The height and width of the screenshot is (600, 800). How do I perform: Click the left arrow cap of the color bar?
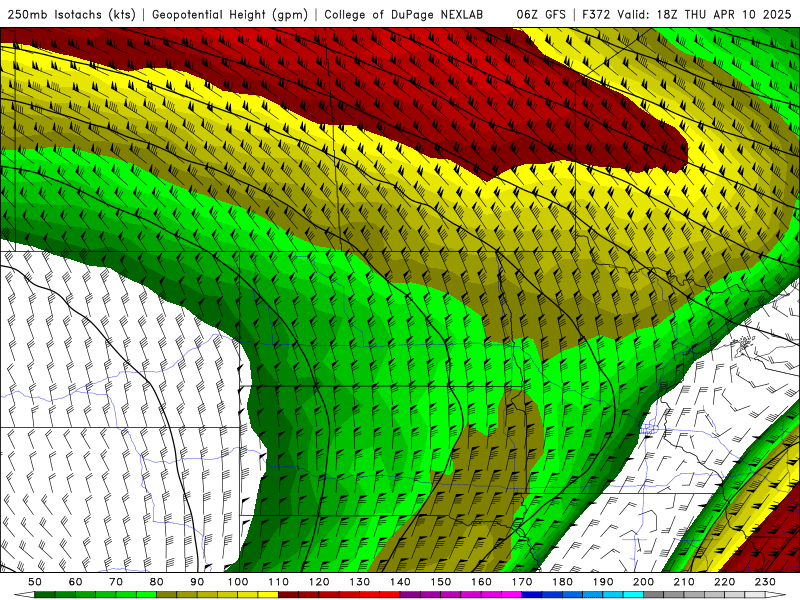click(x=24, y=595)
